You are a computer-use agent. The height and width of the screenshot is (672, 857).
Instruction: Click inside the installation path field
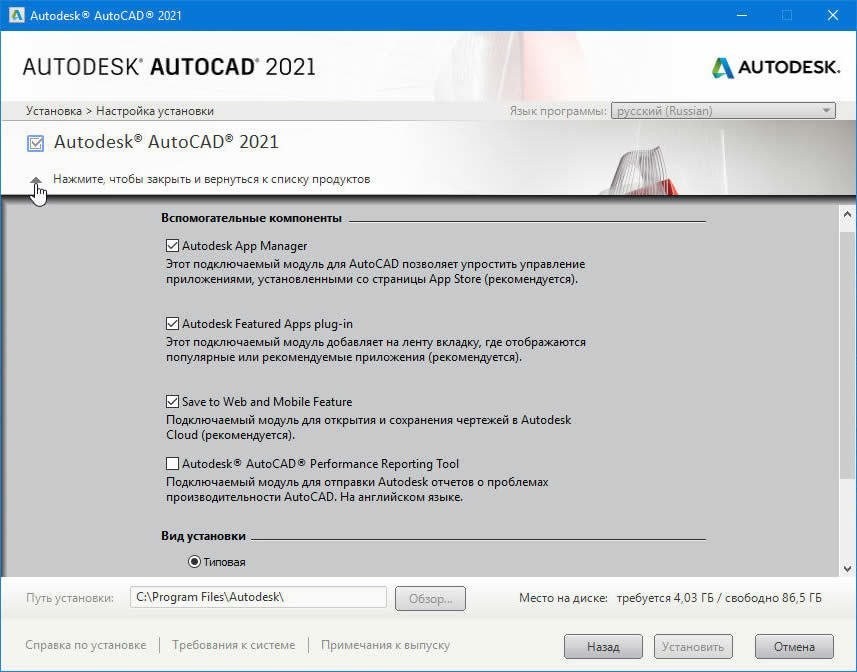260,596
